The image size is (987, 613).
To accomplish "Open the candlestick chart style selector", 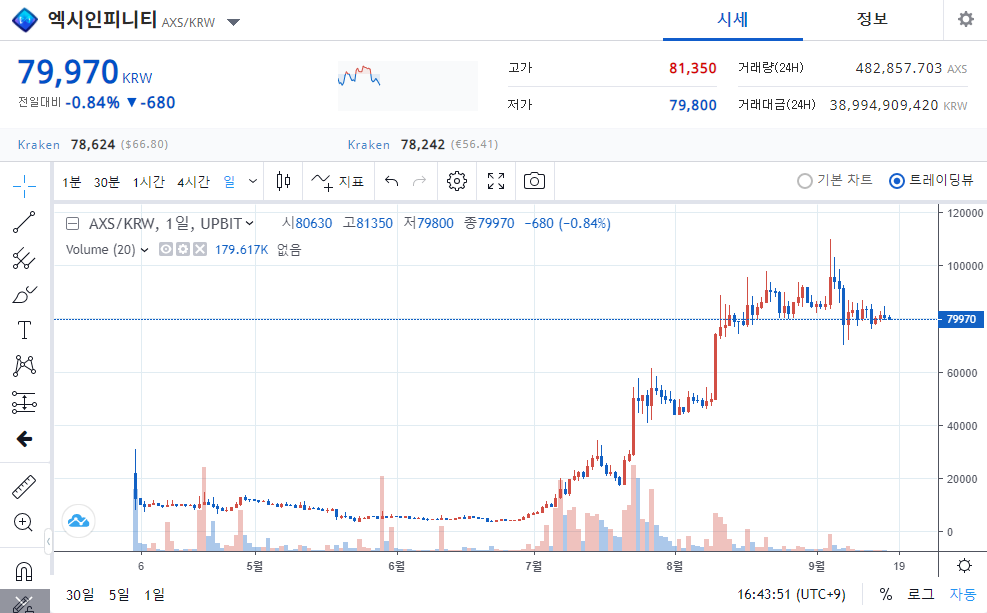I will click(x=283, y=182).
